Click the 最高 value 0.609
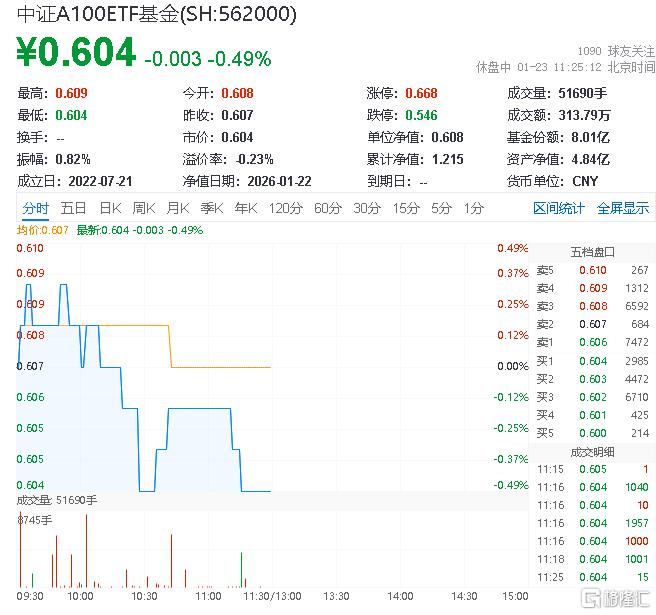 pos(72,93)
